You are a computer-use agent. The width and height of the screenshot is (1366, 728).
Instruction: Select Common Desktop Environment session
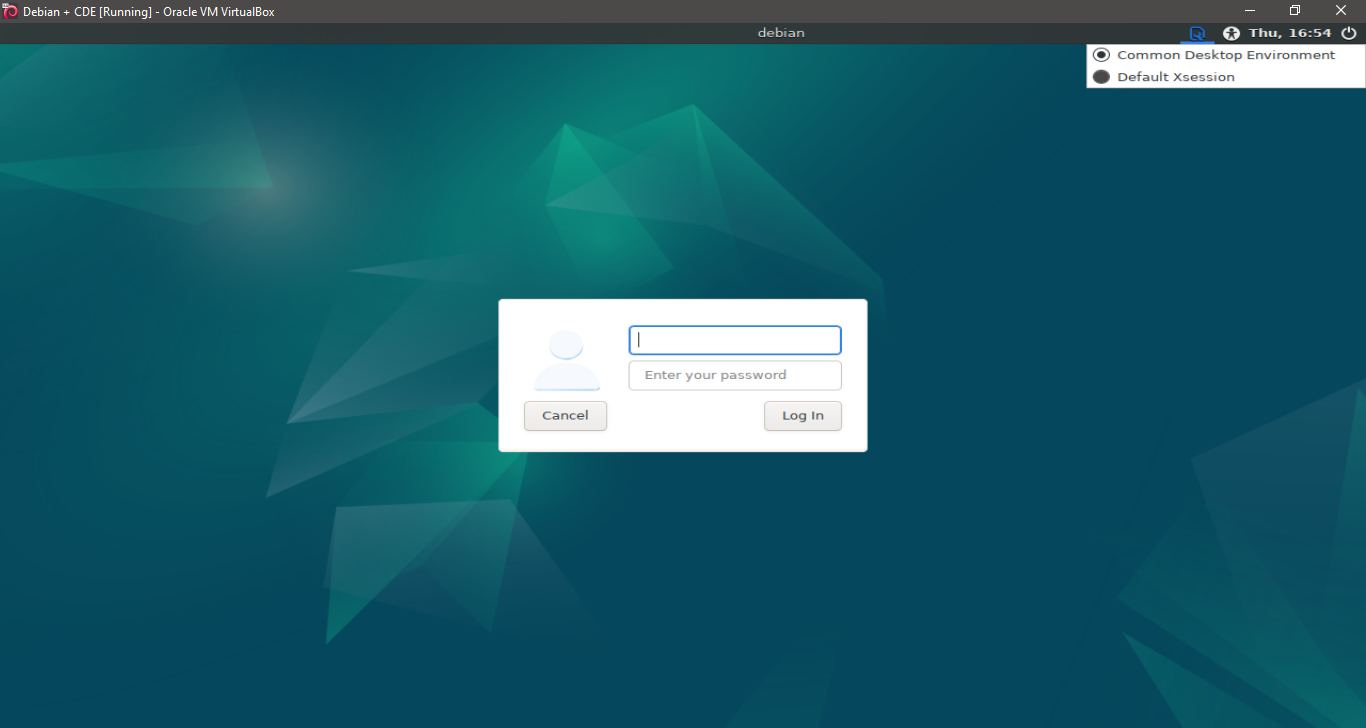tap(1224, 55)
